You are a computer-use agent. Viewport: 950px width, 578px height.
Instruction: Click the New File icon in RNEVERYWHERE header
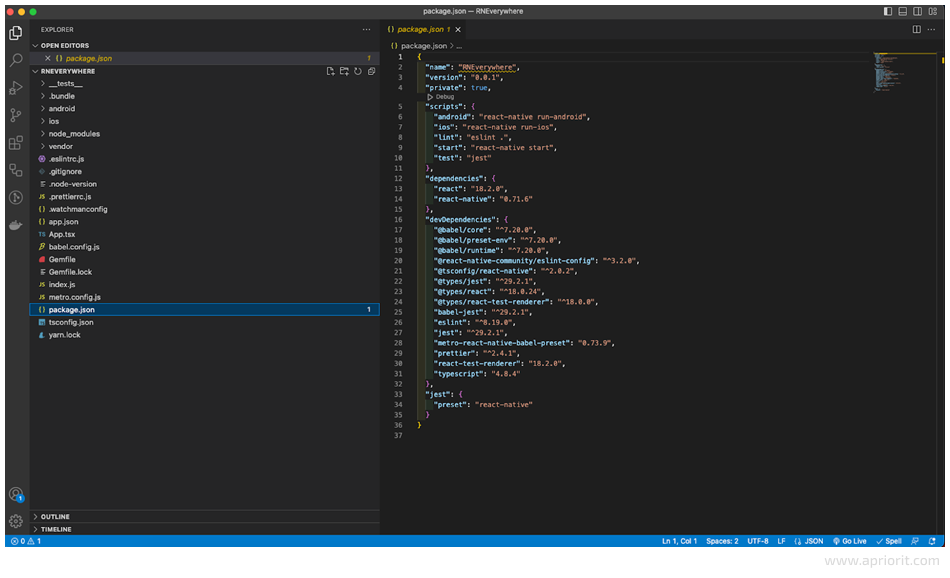(330, 71)
